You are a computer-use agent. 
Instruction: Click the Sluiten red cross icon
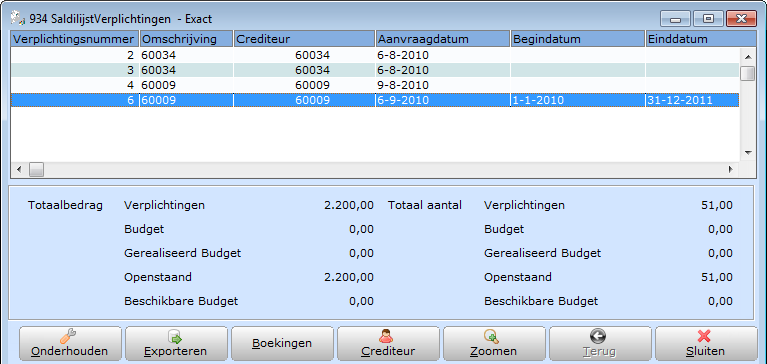click(x=704, y=336)
